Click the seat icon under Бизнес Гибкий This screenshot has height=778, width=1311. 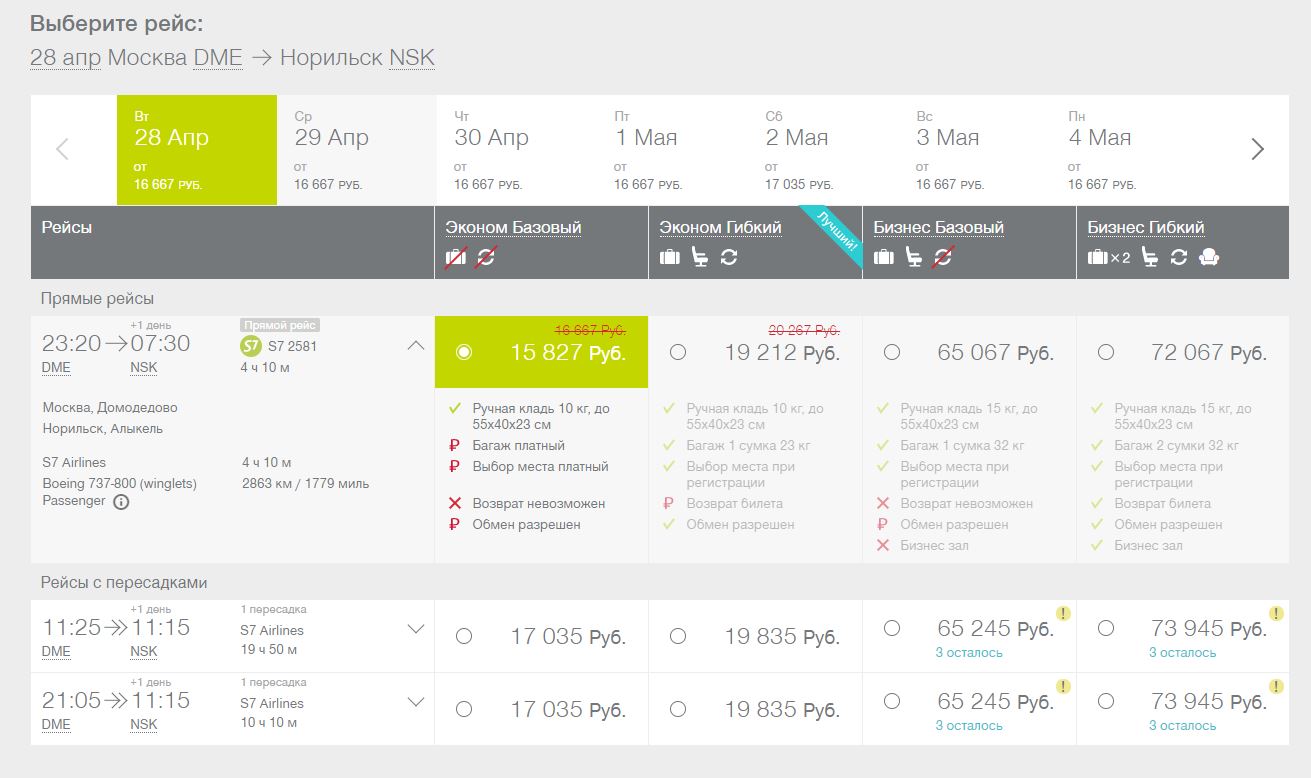point(1150,257)
